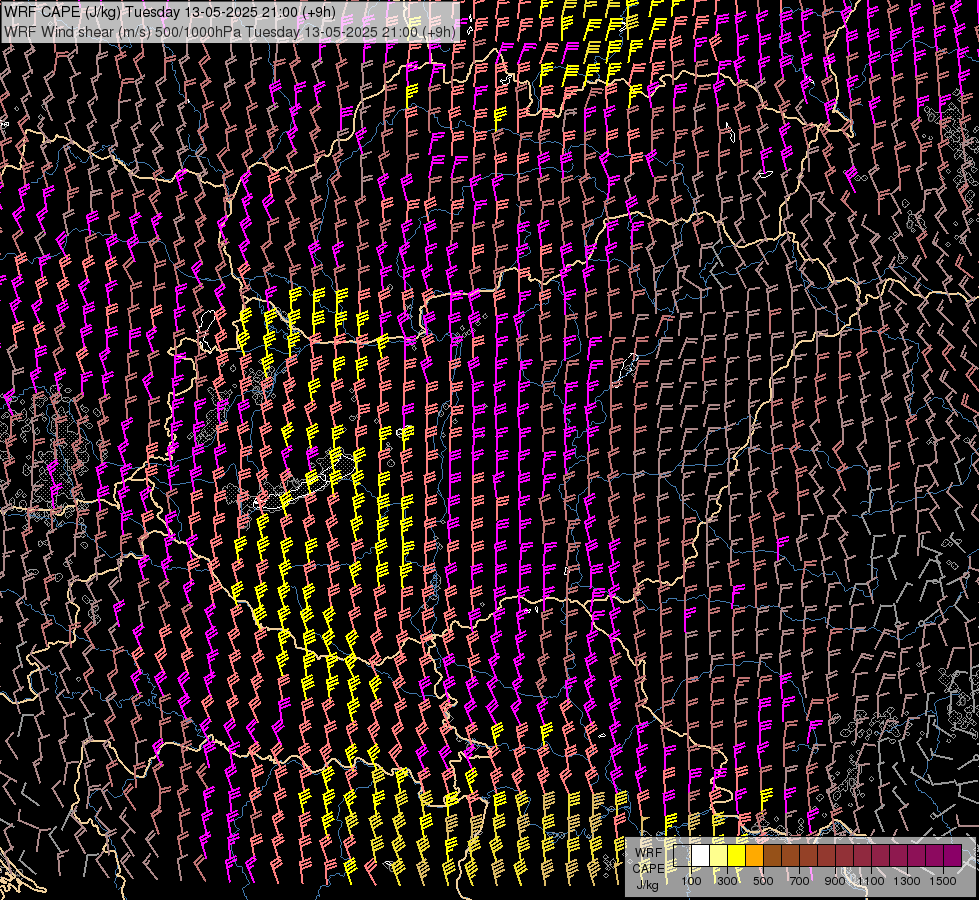The height and width of the screenshot is (900, 979).
Task: Click the J/kg legend unit label
Action: pos(647,885)
